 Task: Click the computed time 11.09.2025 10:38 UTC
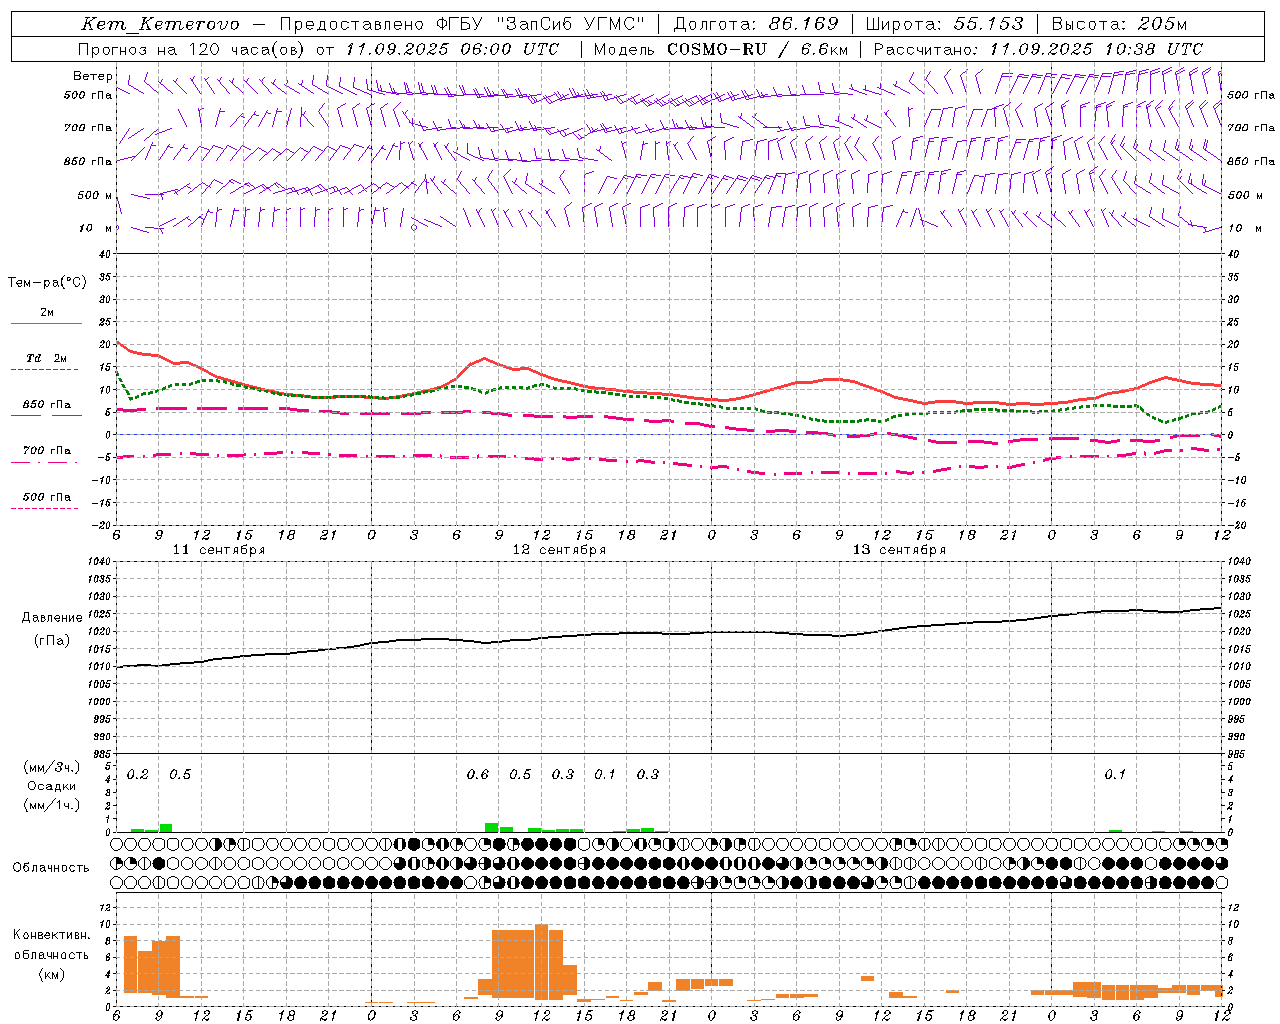tap(1096, 49)
